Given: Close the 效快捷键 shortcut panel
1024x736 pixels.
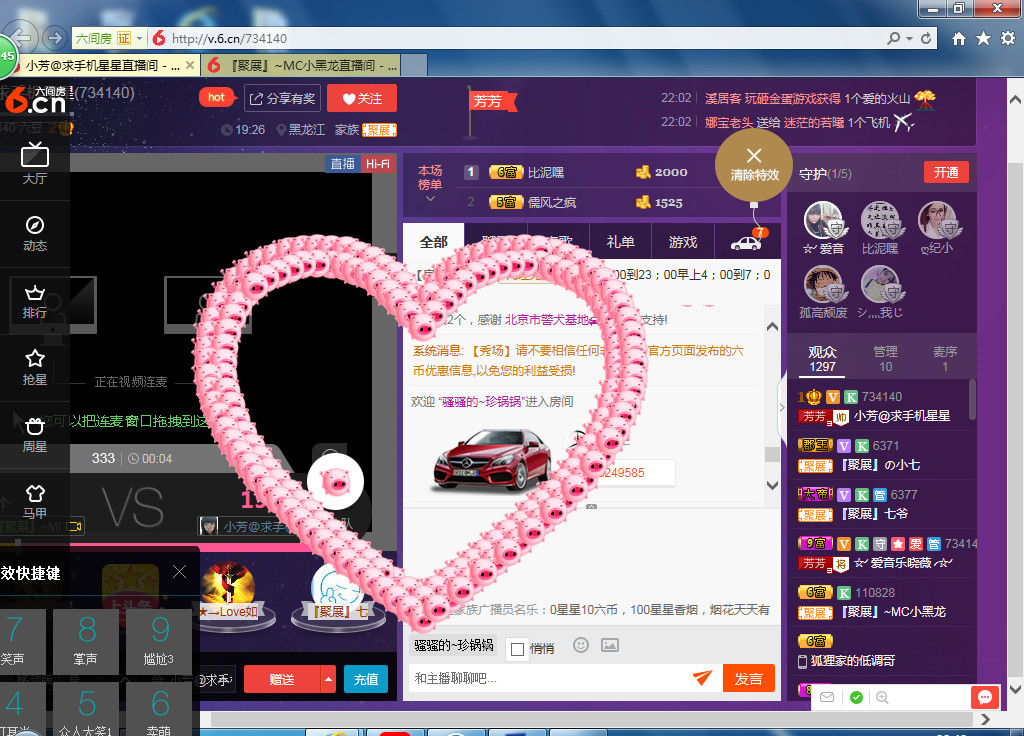Looking at the screenshot, I should tap(180, 572).
